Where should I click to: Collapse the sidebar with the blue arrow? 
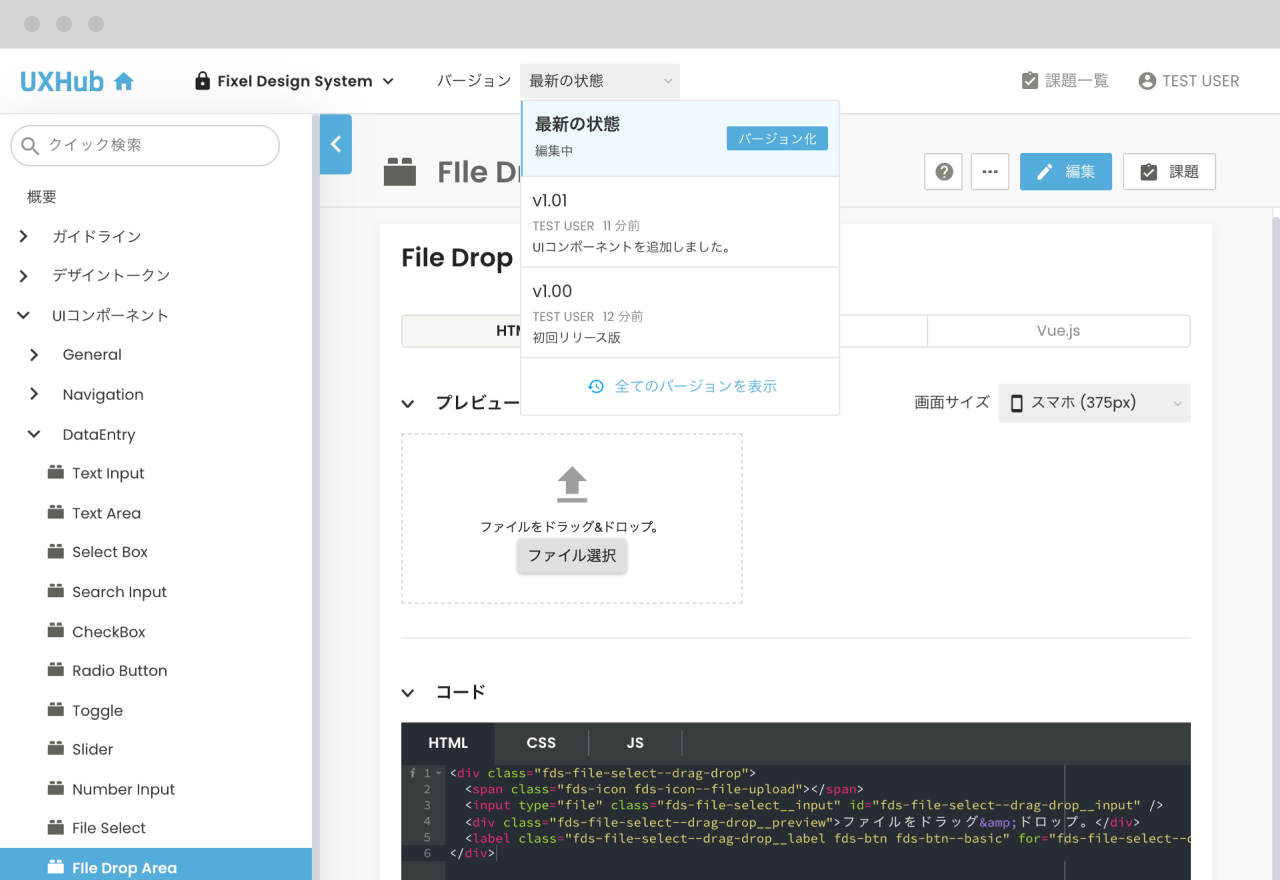[336, 144]
